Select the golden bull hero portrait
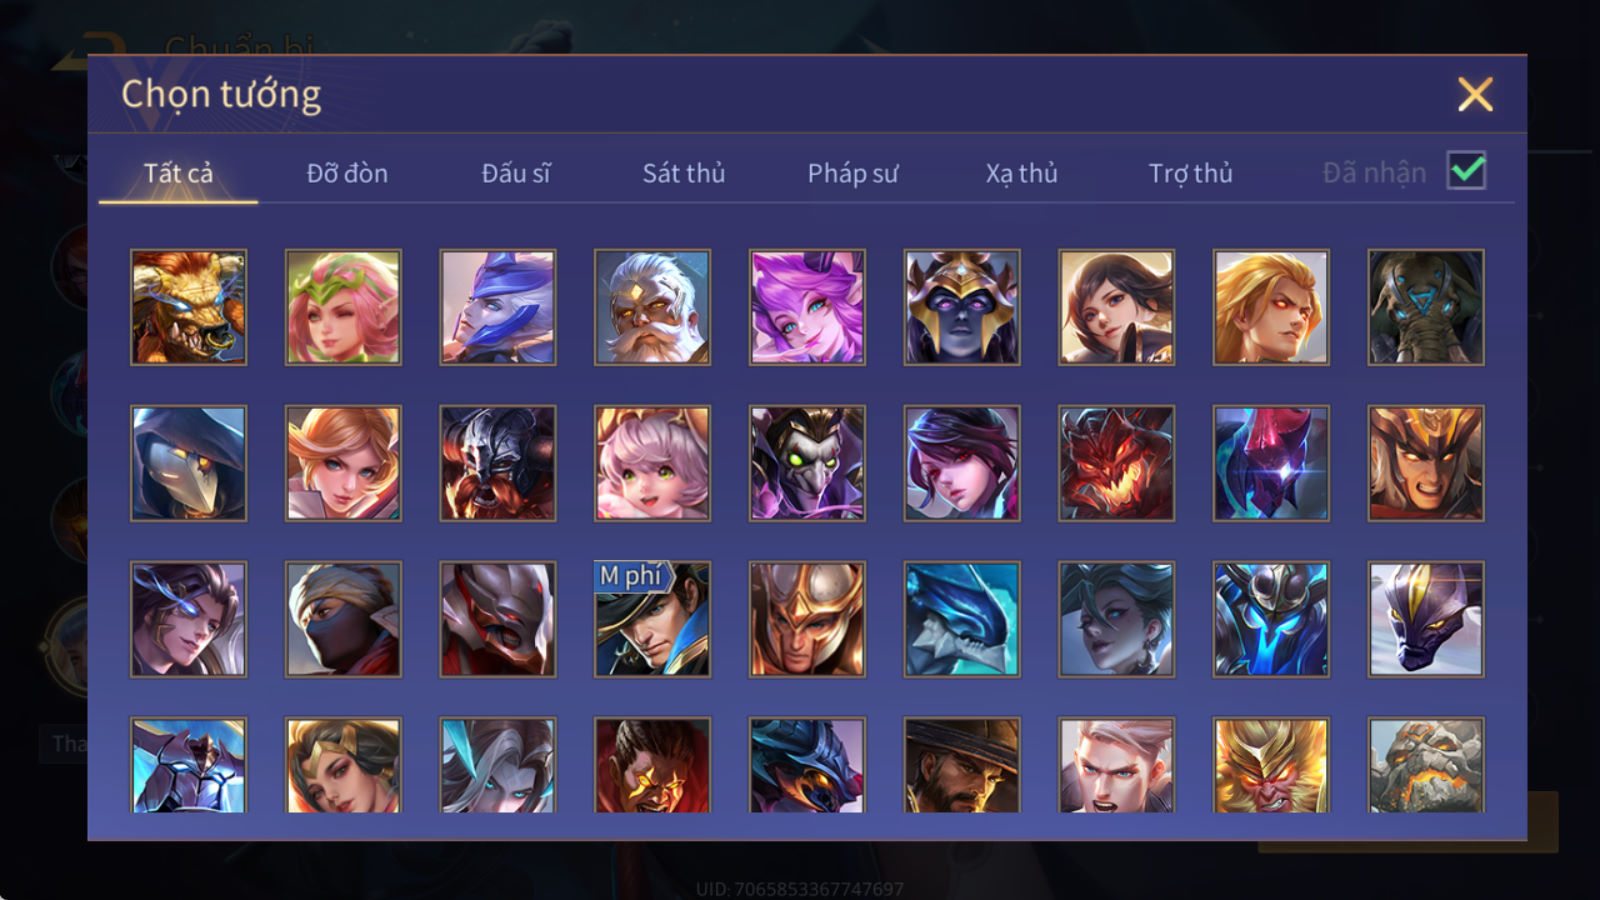This screenshot has width=1600, height=900. 188,307
